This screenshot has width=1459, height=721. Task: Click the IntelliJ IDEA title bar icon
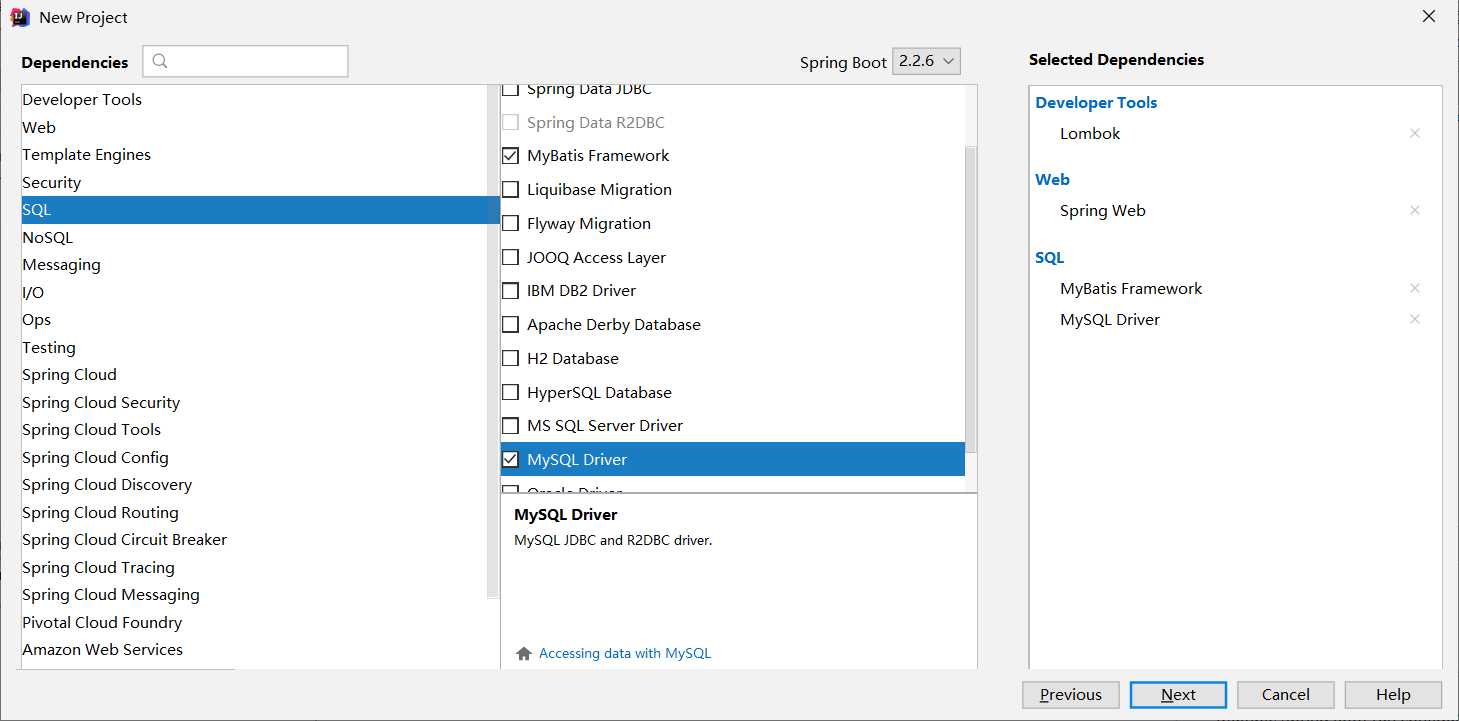pos(20,17)
